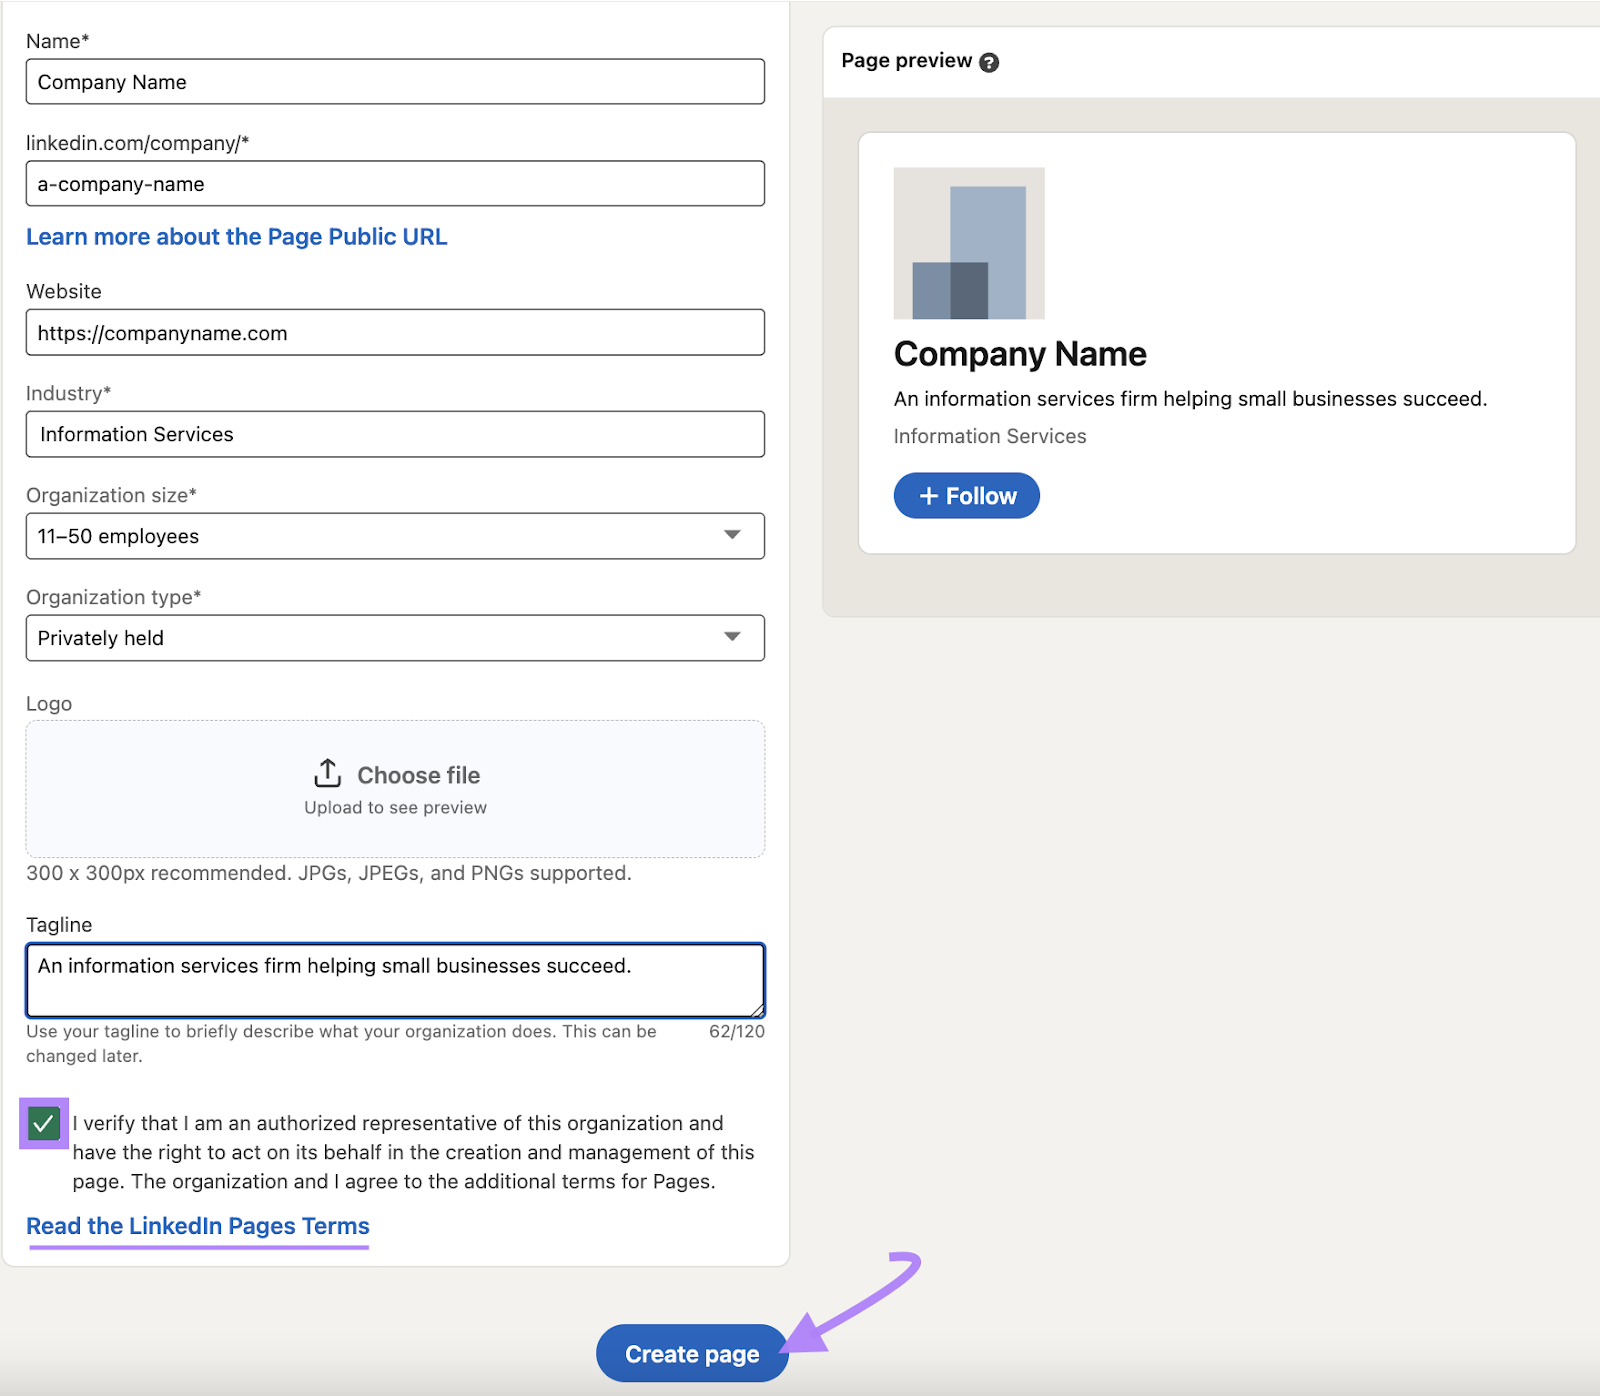Click the Create page button
1600x1396 pixels.
[691, 1353]
